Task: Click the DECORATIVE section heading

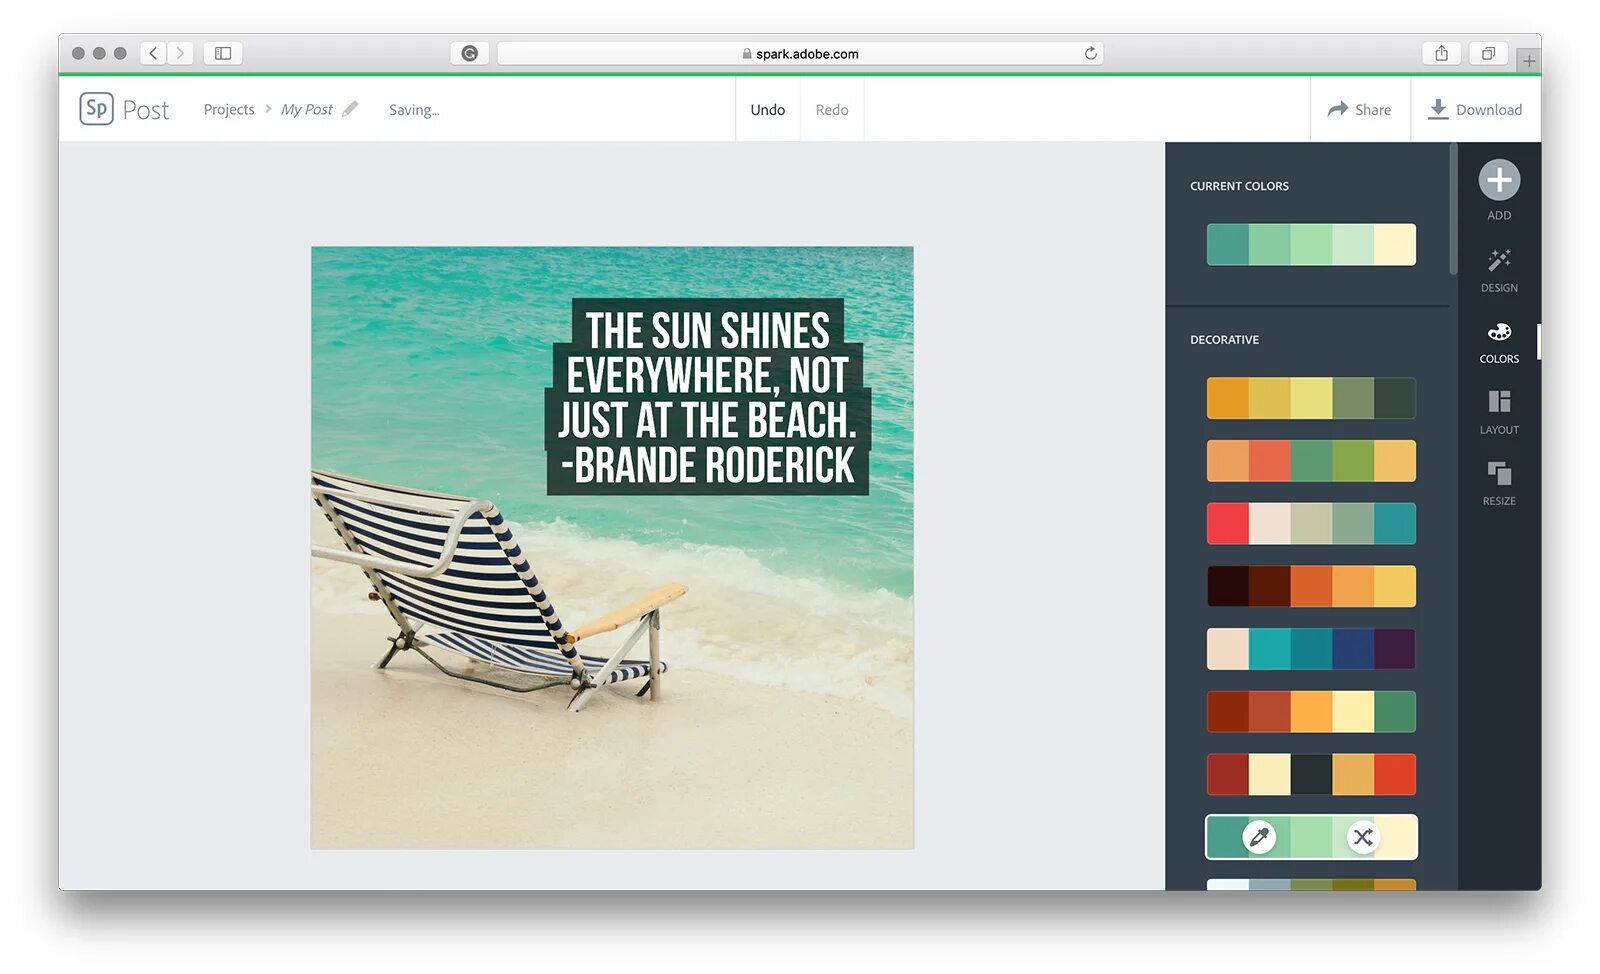Action: pyautogui.click(x=1224, y=340)
